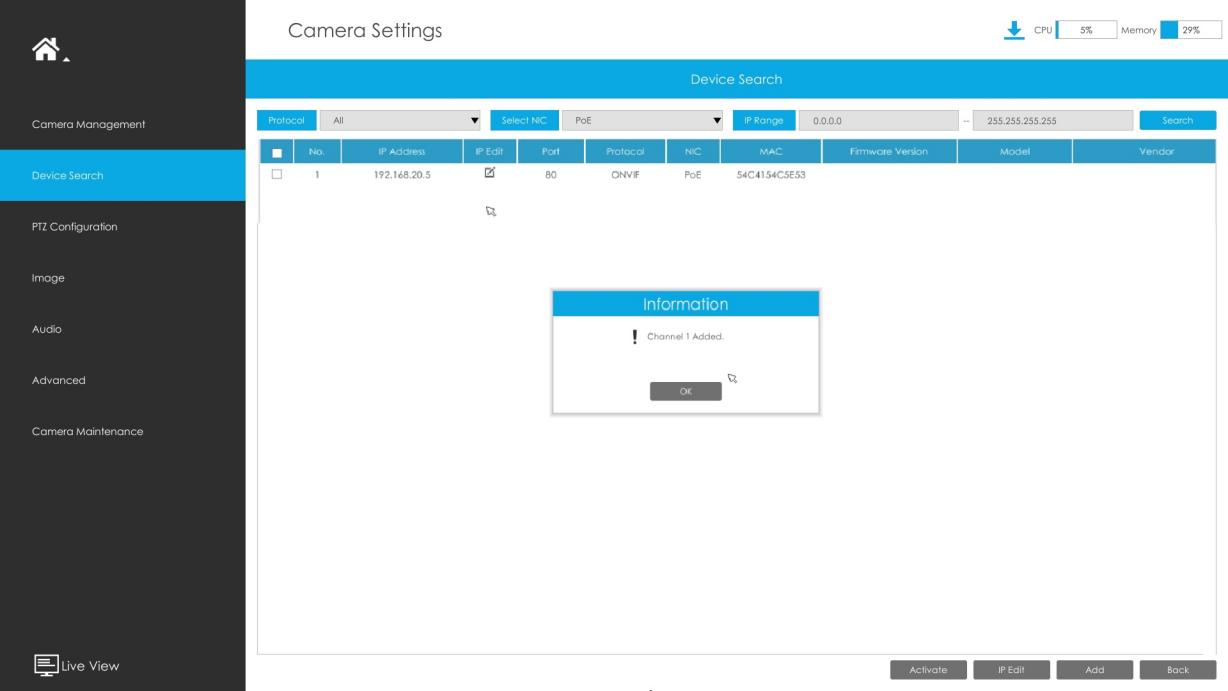Select Device Search in sidebar
The height and width of the screenshot is (691, 1228).
122,175
